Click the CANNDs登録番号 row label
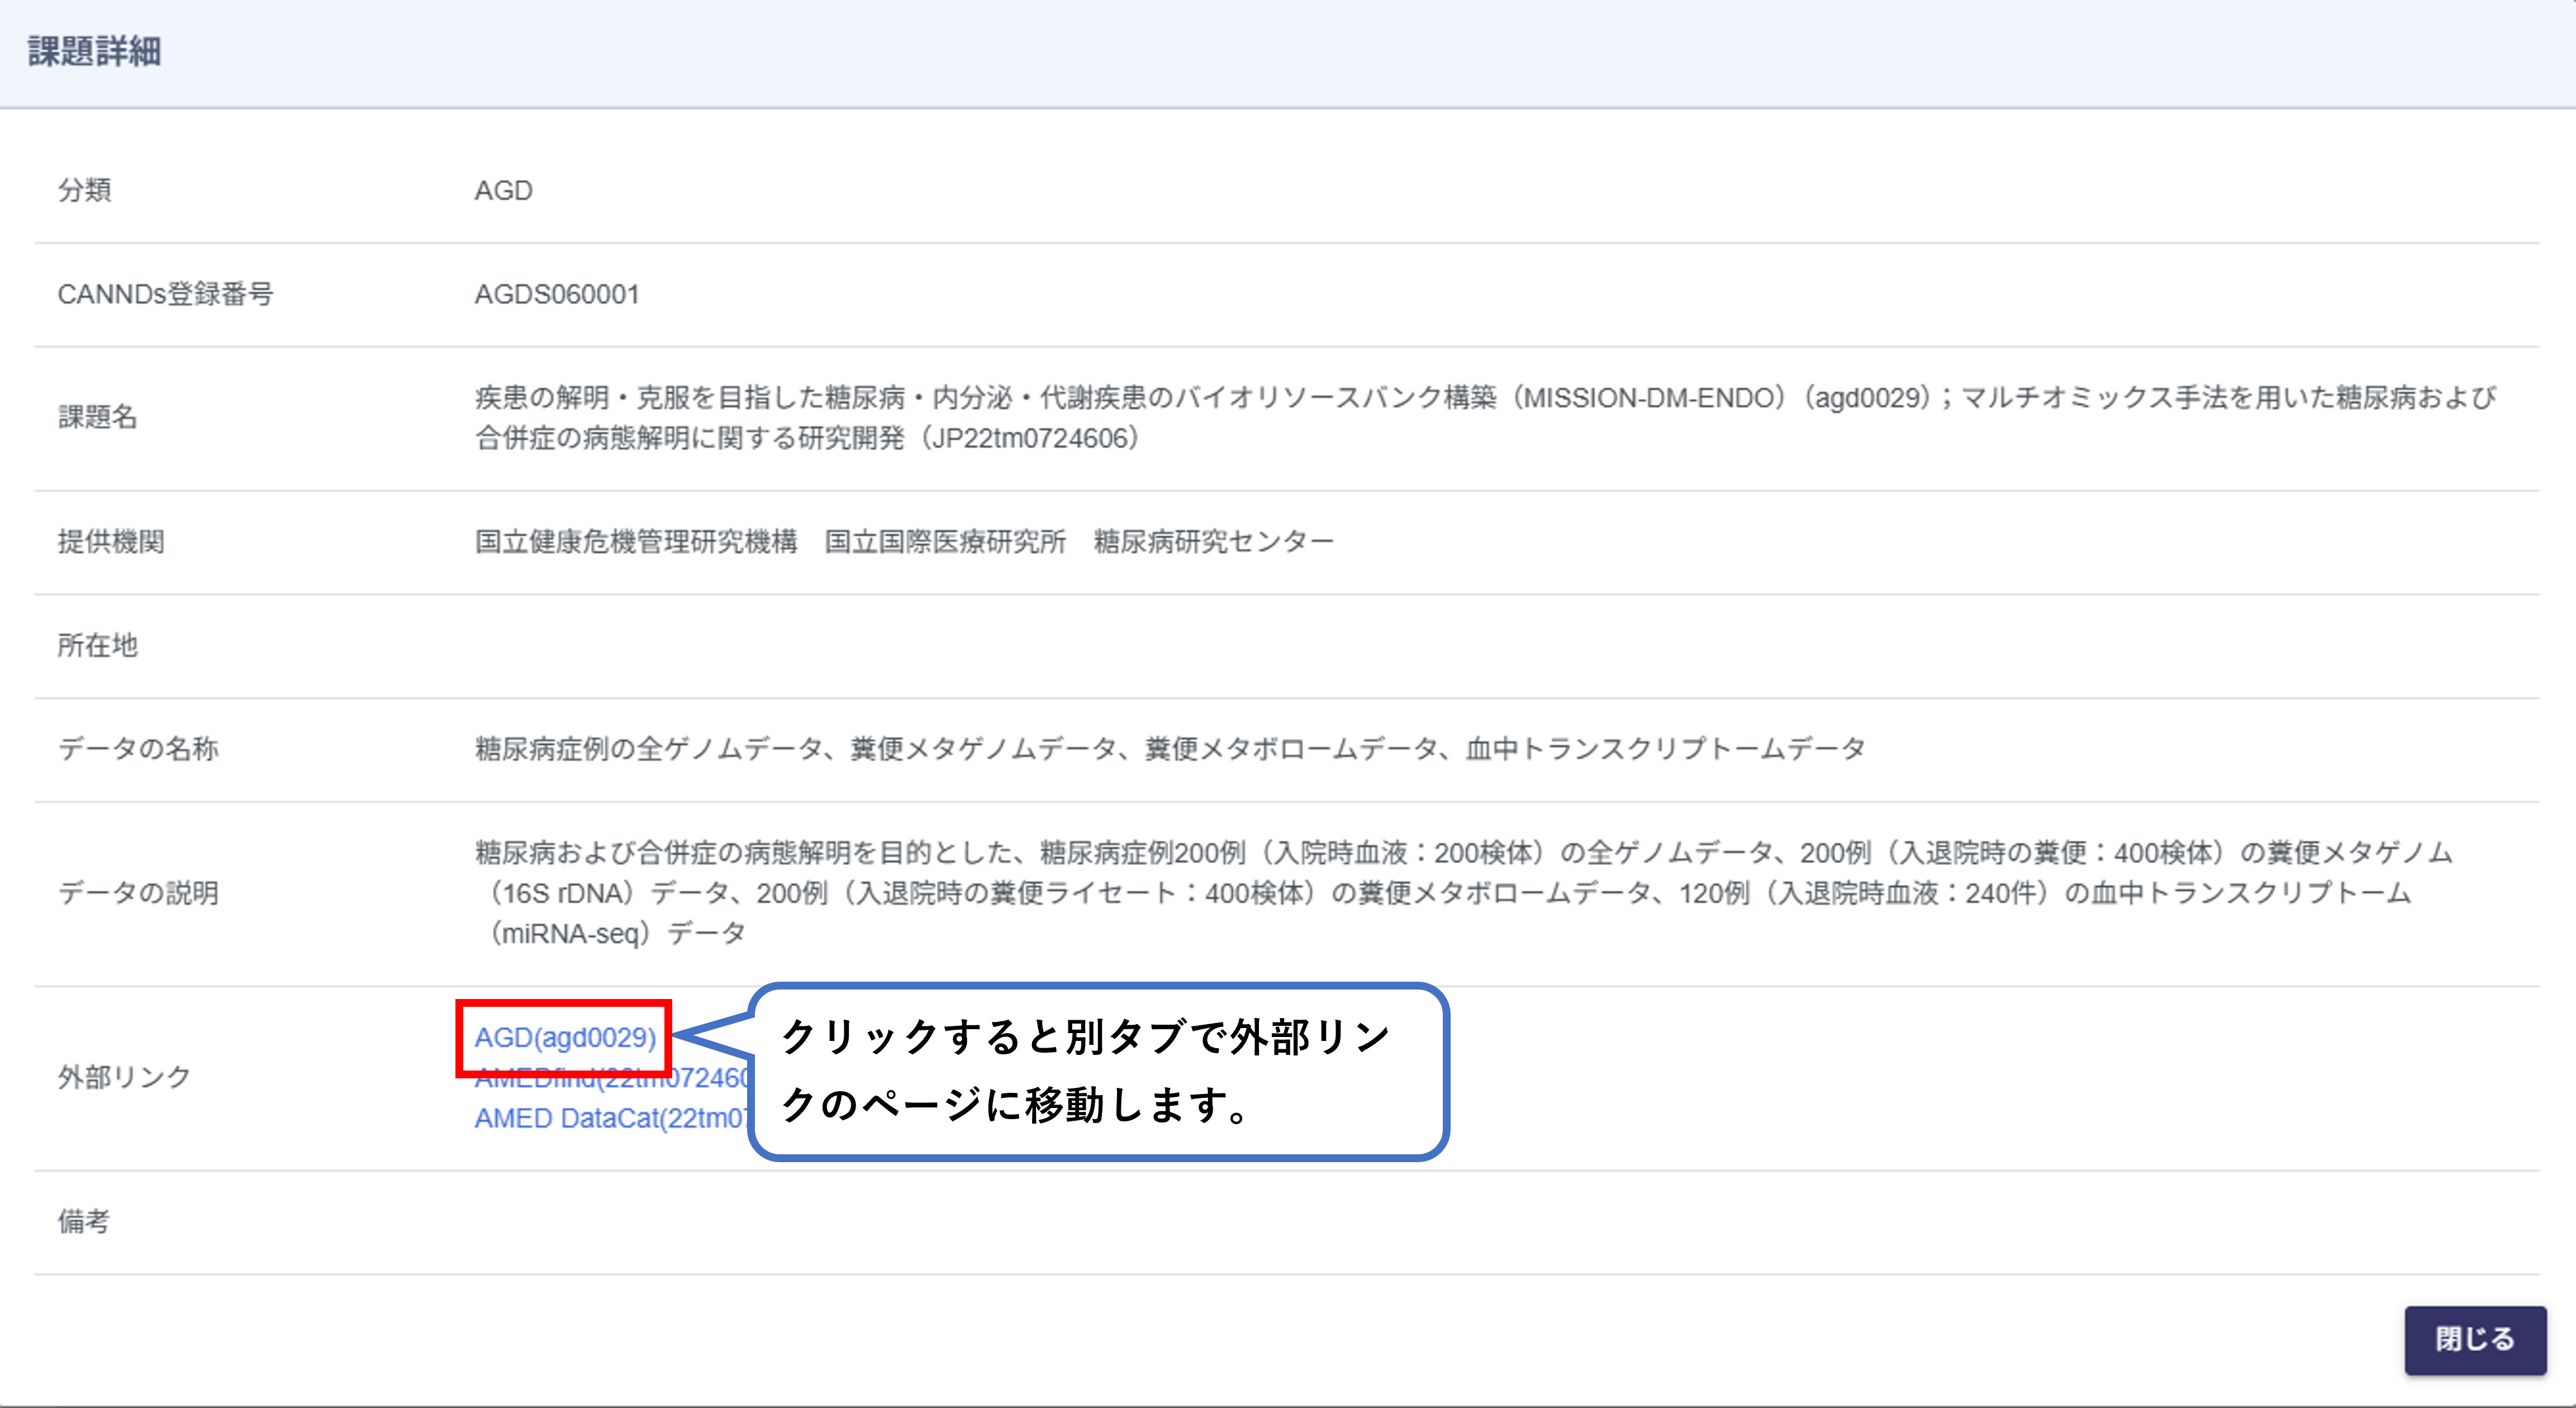2576x1408 pixels. coord(165,294)
